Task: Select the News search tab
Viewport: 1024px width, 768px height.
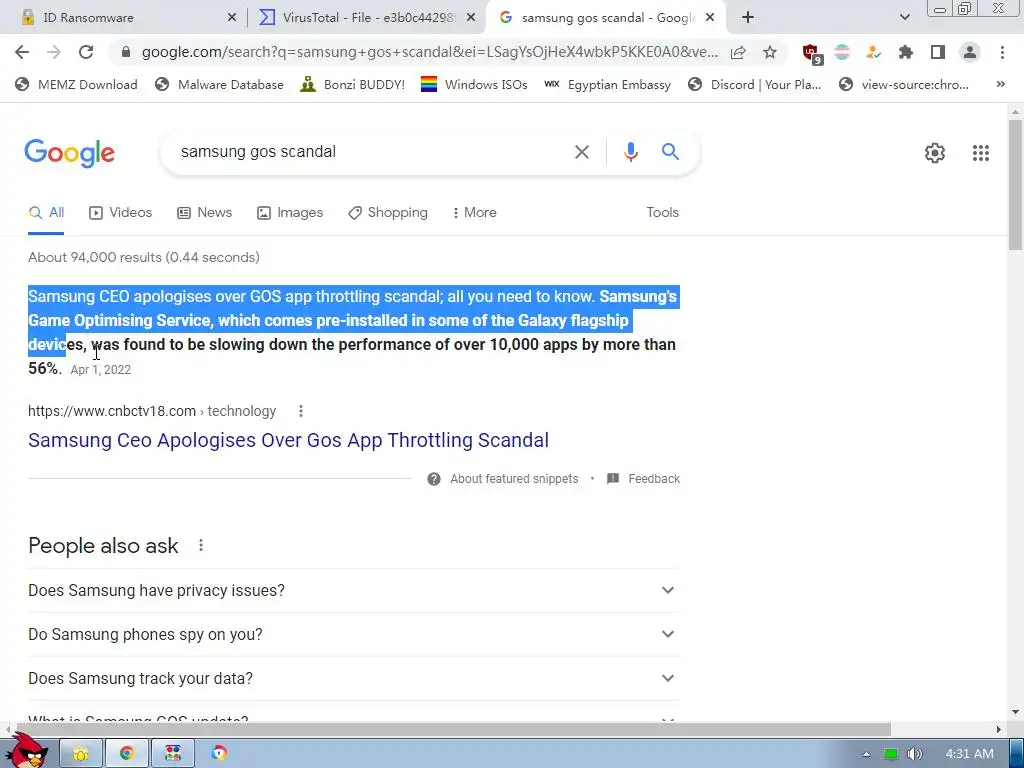Action: pyautogui.click(x=204, y=212)
